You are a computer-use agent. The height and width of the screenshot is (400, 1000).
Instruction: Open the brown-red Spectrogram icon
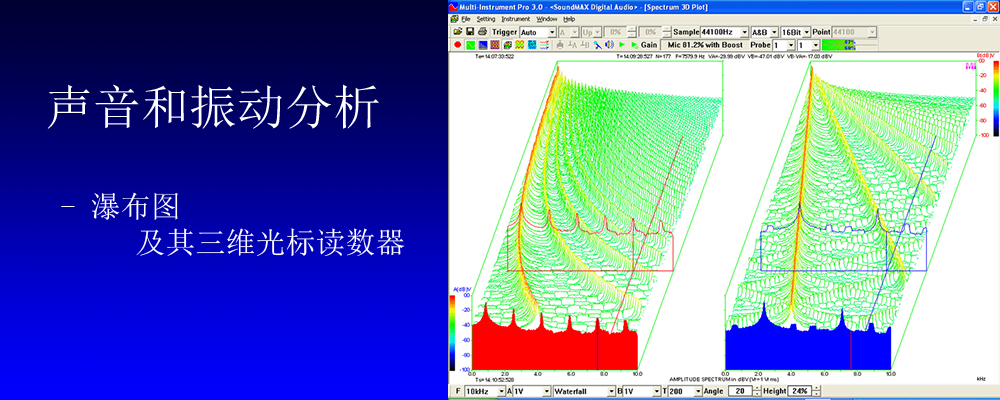click(495, 45)
